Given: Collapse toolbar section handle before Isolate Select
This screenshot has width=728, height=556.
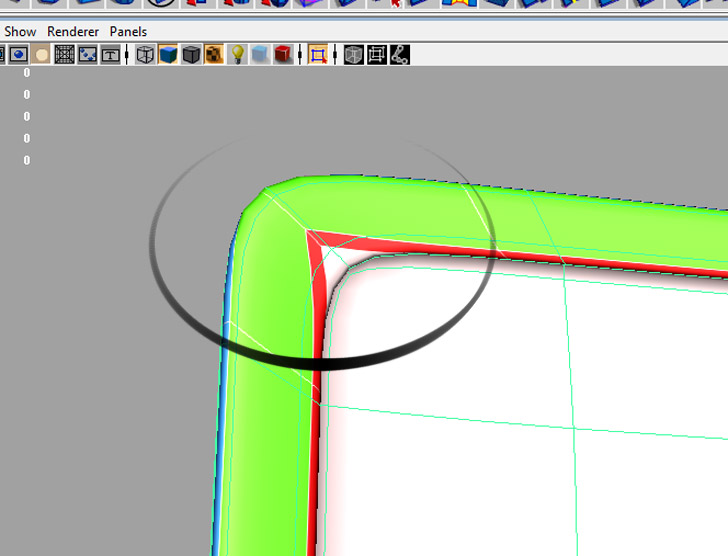Looking at the screenshot, I should (x=300, y=55).
